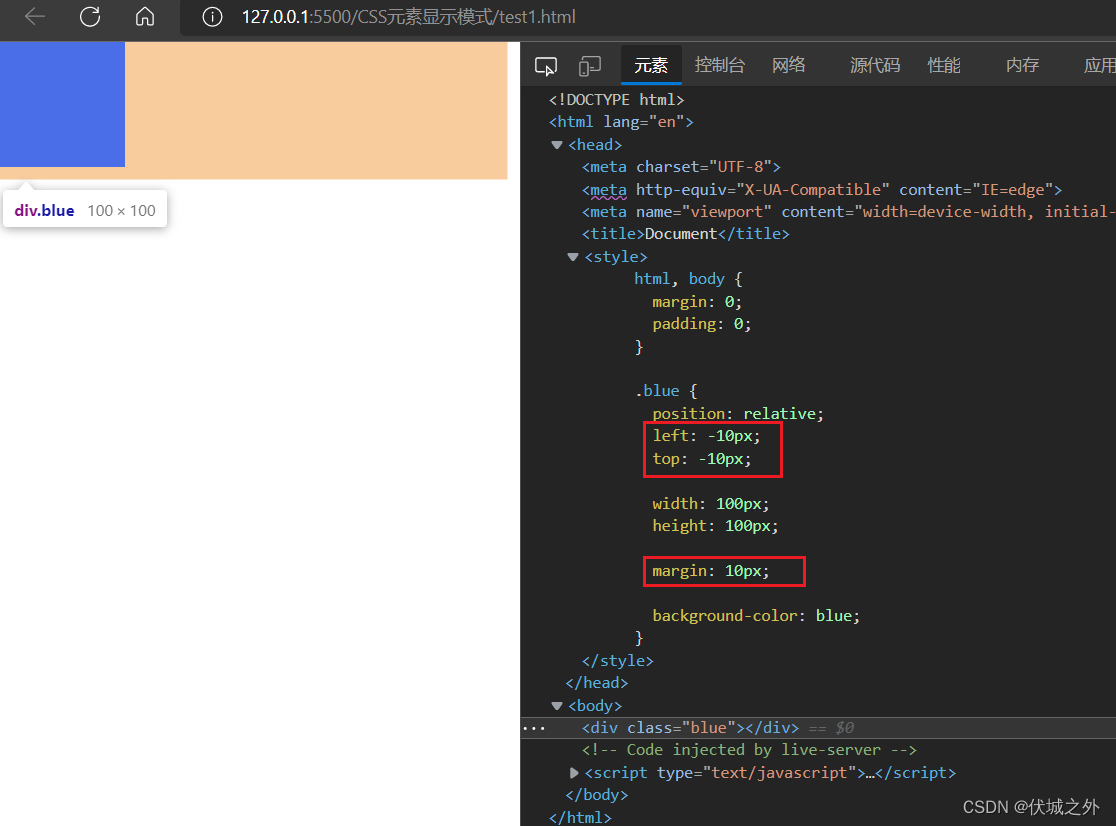
Task: Click the 'position: relative;' text
Action: point(738,413)
